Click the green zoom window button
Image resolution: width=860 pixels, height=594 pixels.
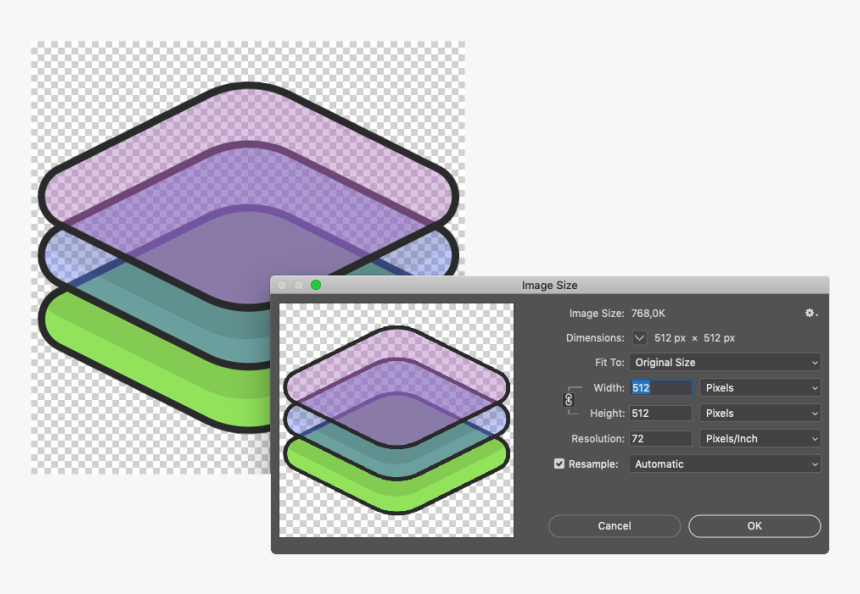point(316,285)
